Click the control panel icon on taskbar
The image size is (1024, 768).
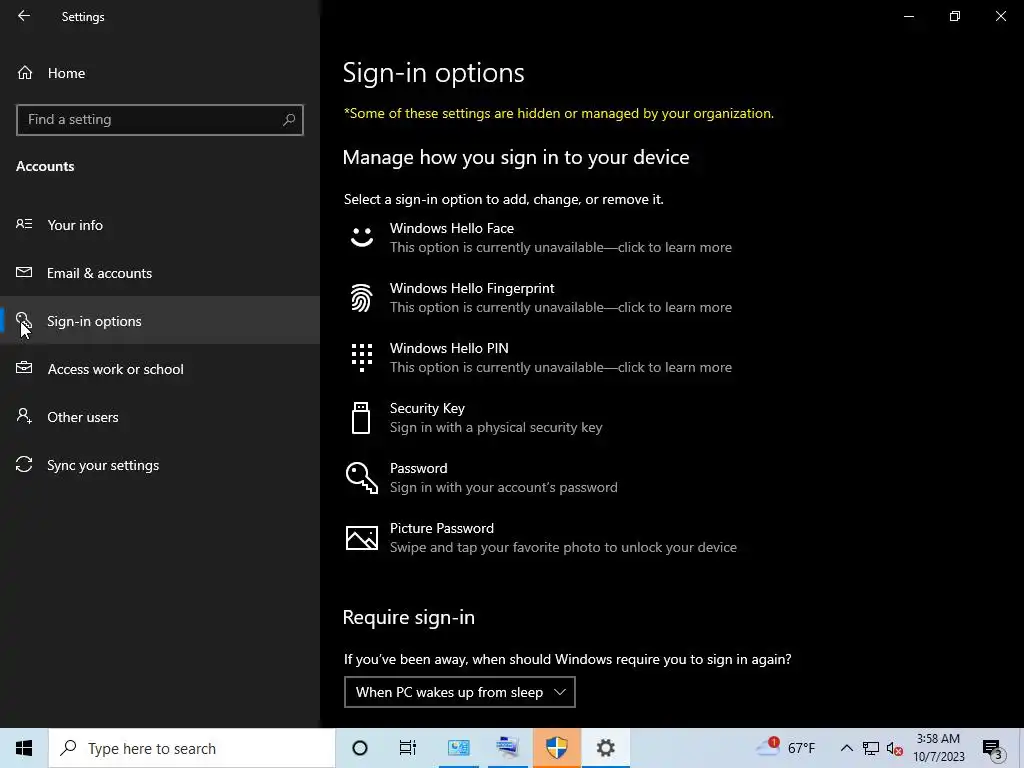pyautogui.click(x=458, y=748)
